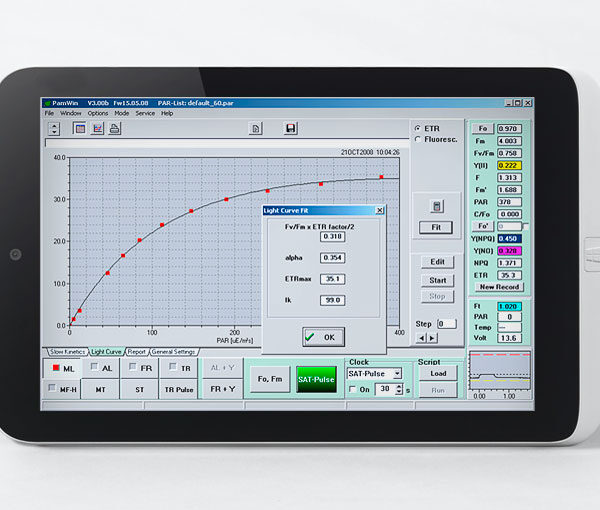Click the Fo button in parameters panel
The height and width of the screenshot is (510, 600).
[x=483, y=129]
